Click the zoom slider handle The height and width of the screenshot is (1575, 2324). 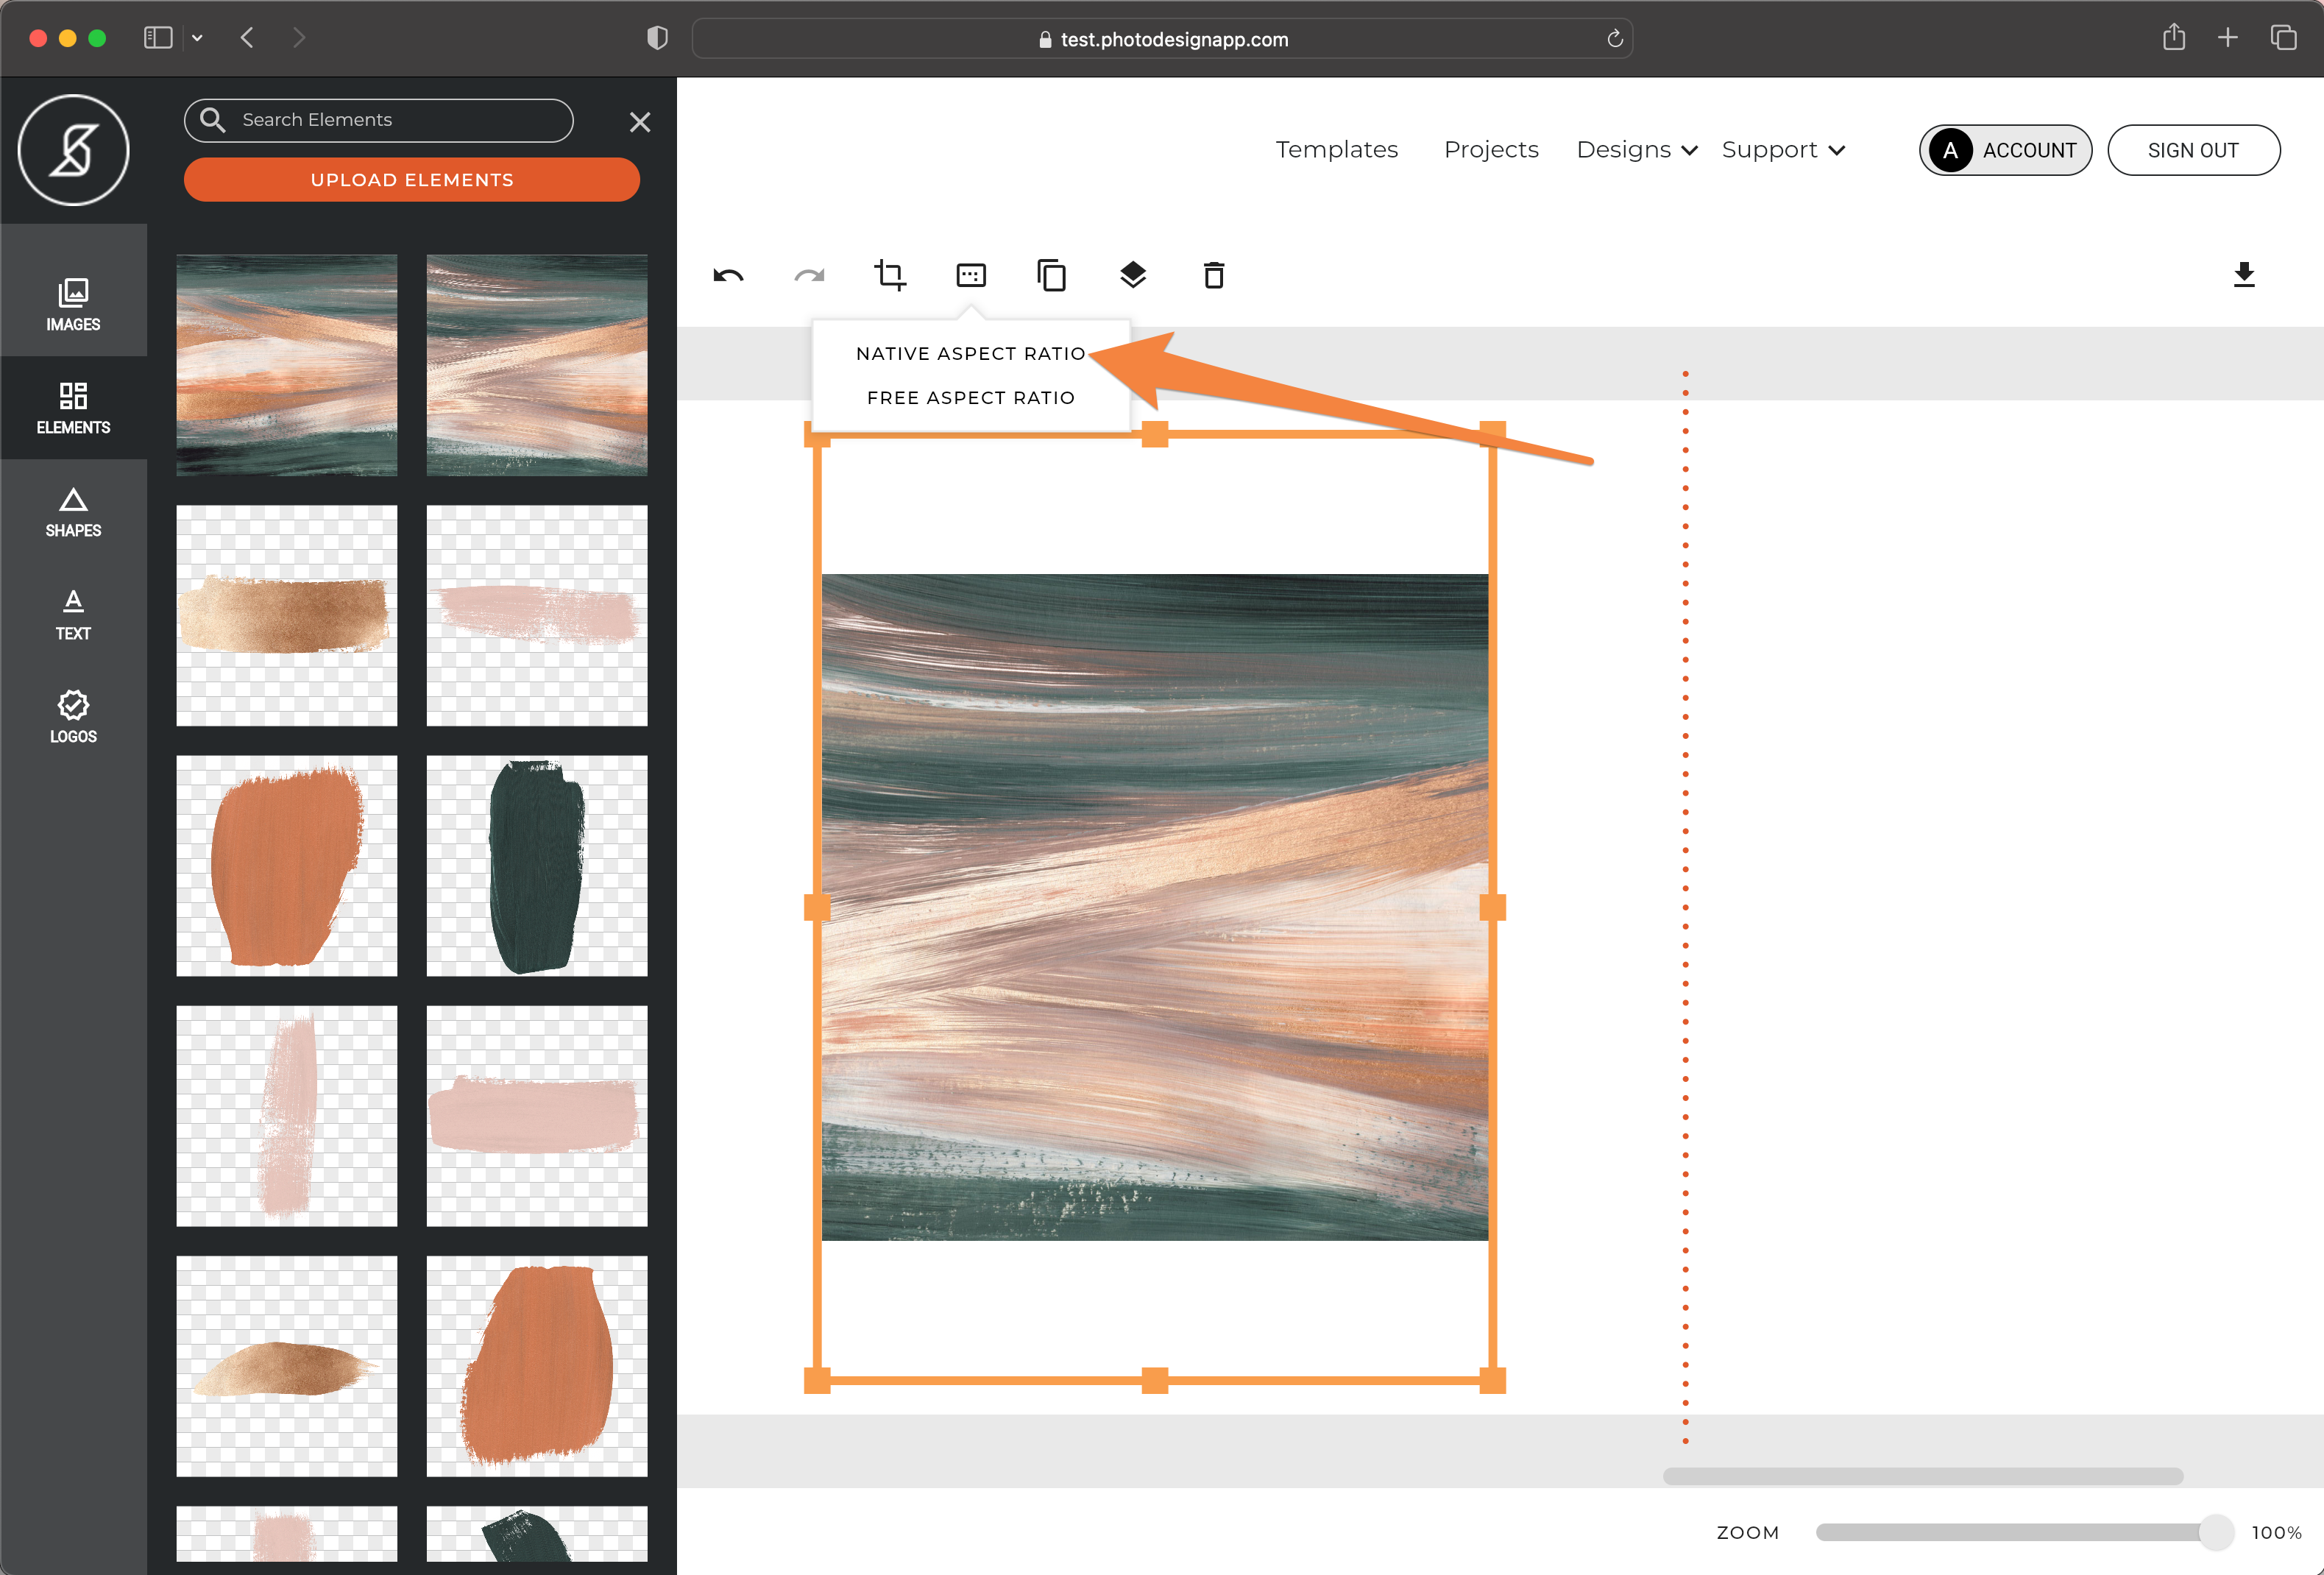coord(2216,1532)
